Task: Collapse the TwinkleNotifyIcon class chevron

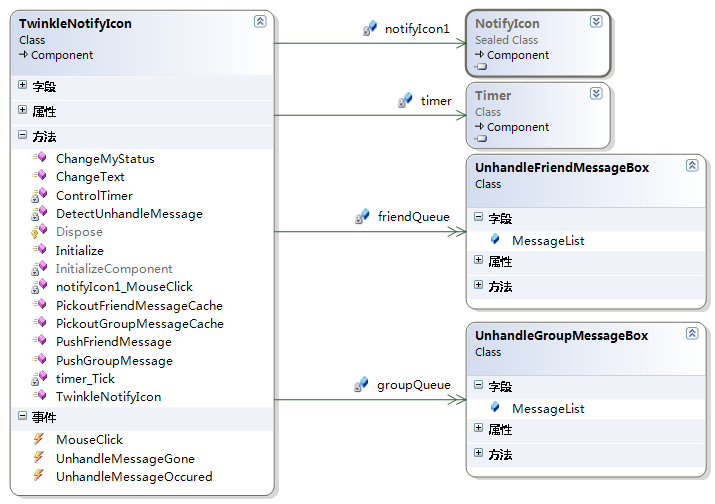Action: (260, 21)
